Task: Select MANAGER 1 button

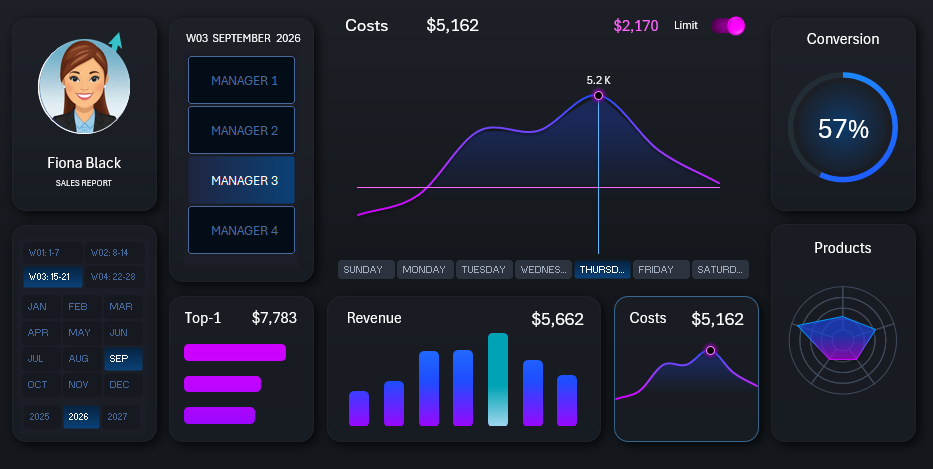Action: pos(241,81)
